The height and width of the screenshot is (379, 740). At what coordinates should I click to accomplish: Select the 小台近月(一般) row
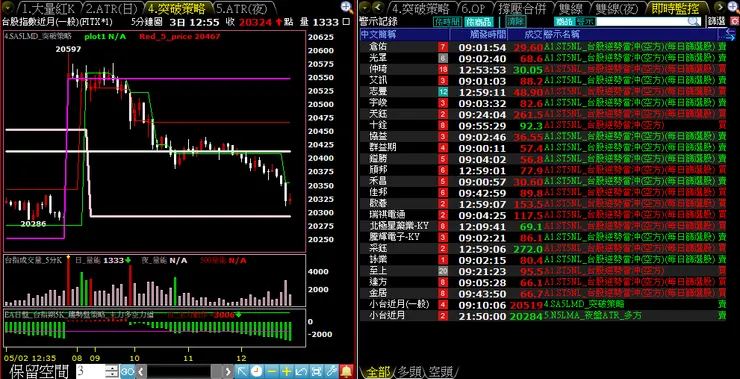[543, 304]
